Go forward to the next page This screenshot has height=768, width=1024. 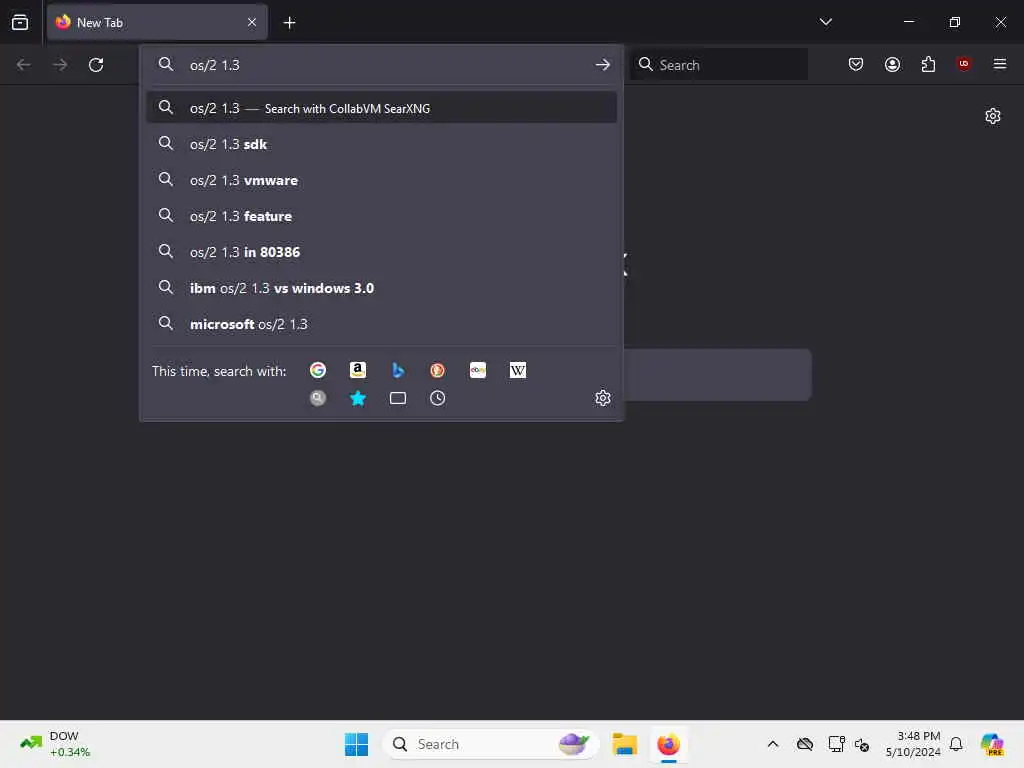60,65
